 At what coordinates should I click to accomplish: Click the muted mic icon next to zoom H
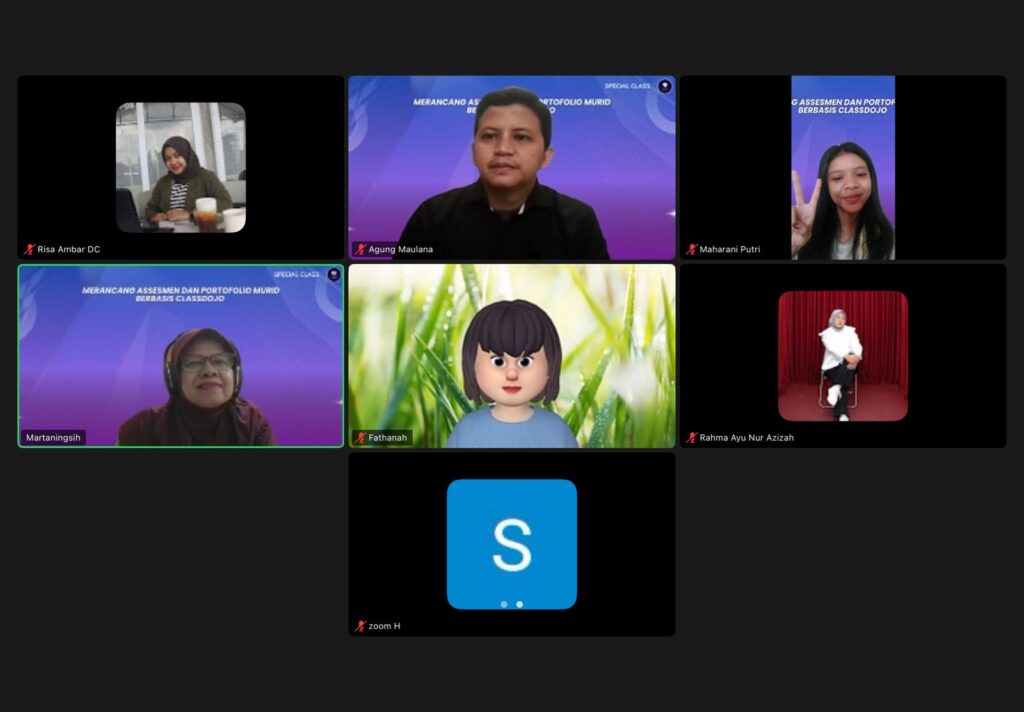tap(360, 626)
